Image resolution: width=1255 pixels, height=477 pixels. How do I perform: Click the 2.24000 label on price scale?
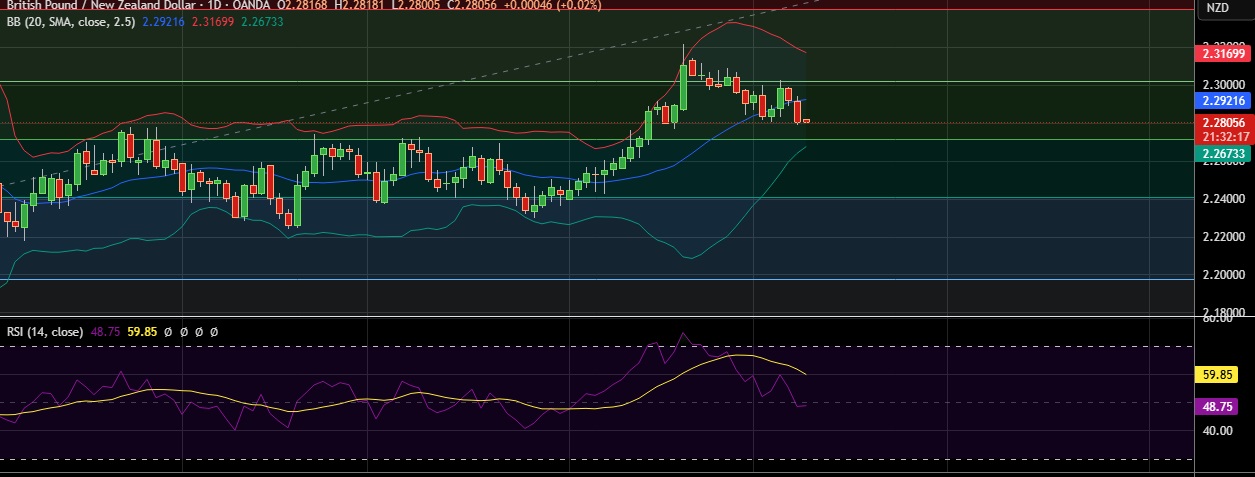pos(1223,199)
